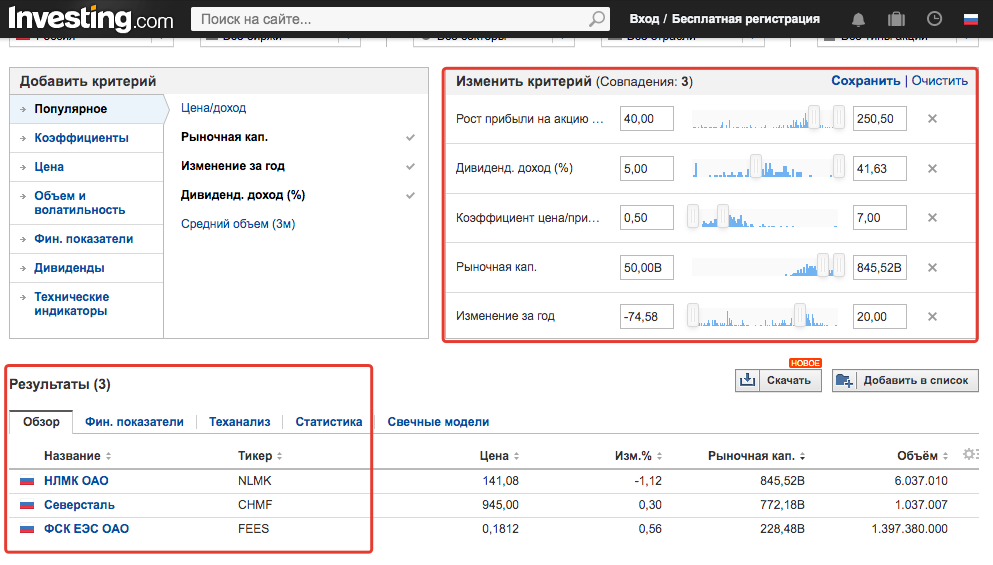Expand Технические индикаторы category
This screenshot has width=993, height=565.
[x=72, y=304]
